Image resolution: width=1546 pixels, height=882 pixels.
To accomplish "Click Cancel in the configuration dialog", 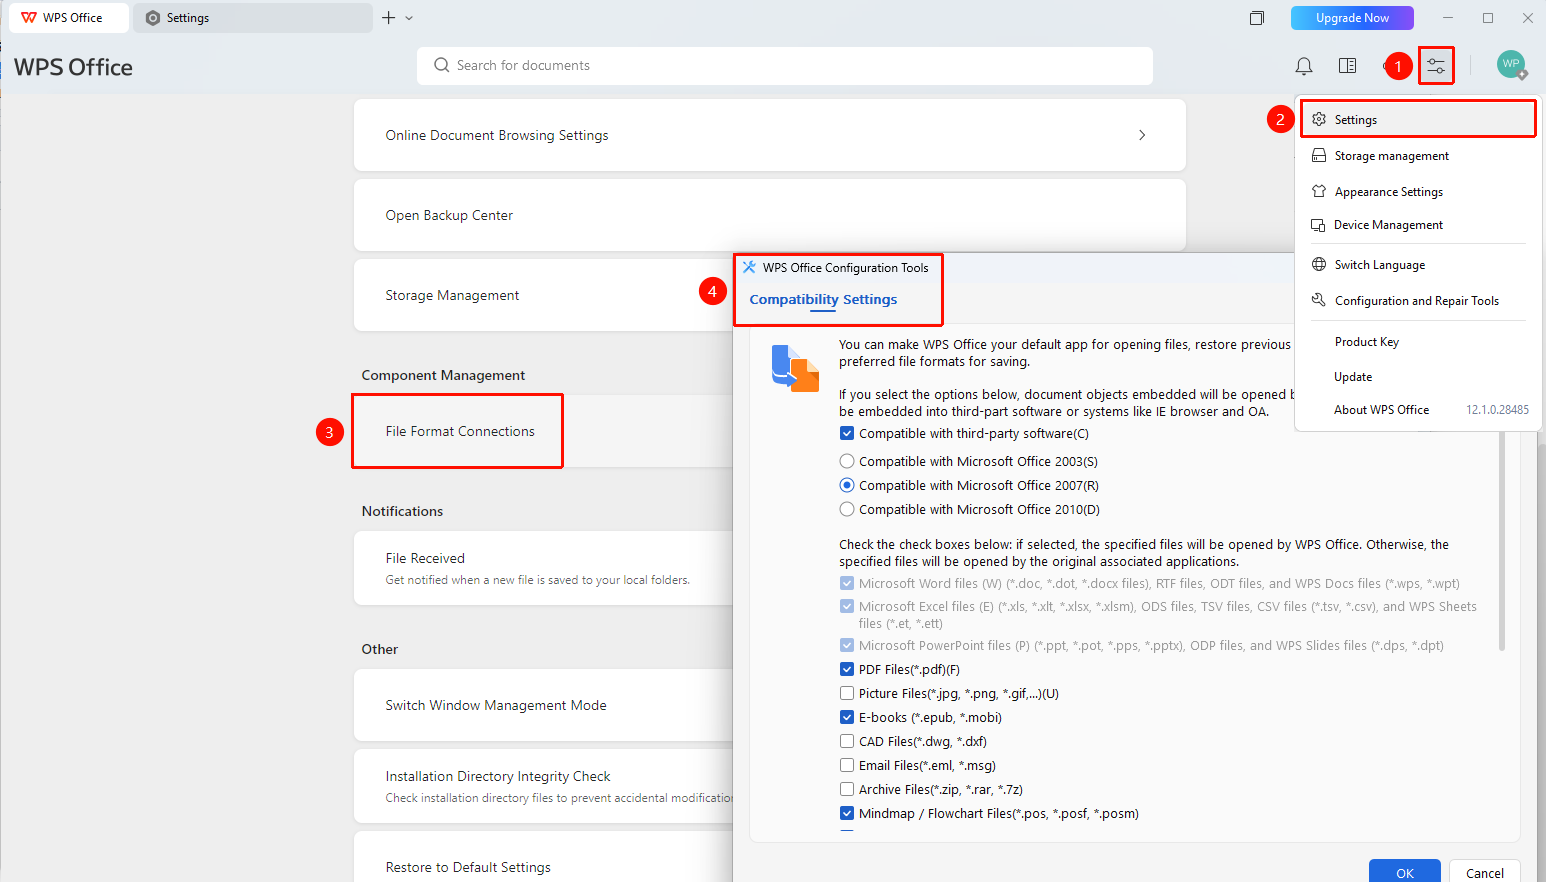I will point(1485,871).
